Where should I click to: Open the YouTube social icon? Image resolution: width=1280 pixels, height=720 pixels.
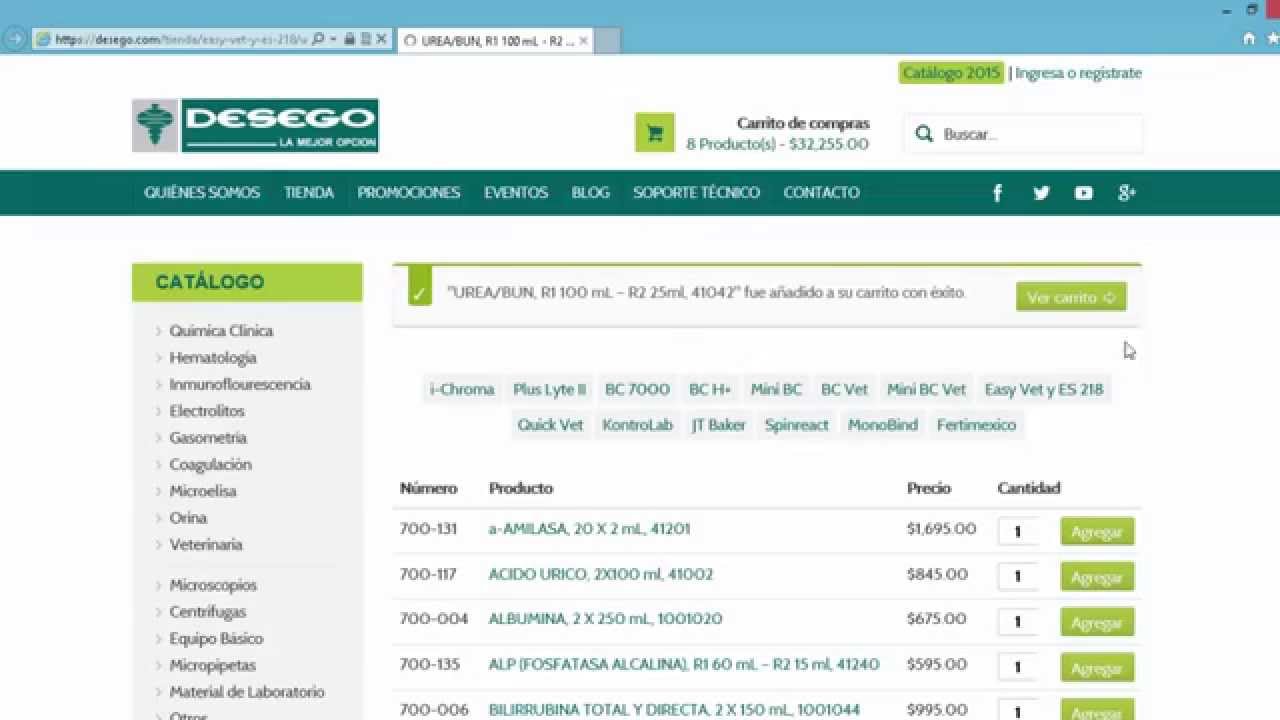click(1084, 193)
